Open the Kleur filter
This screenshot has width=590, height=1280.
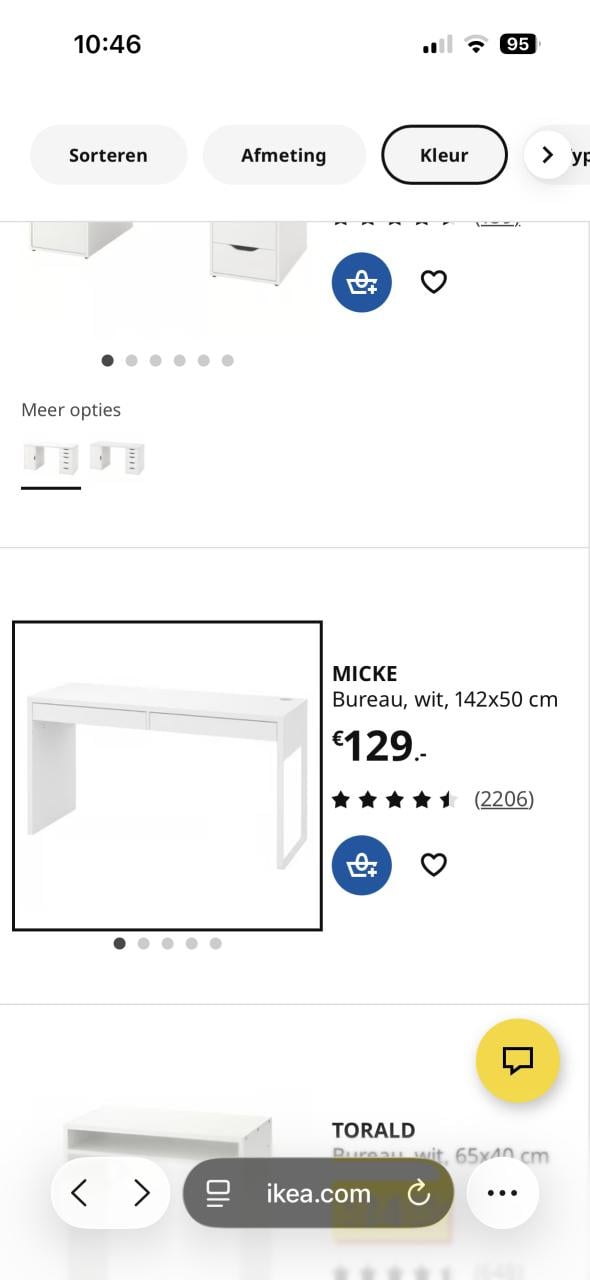(444, 155)
